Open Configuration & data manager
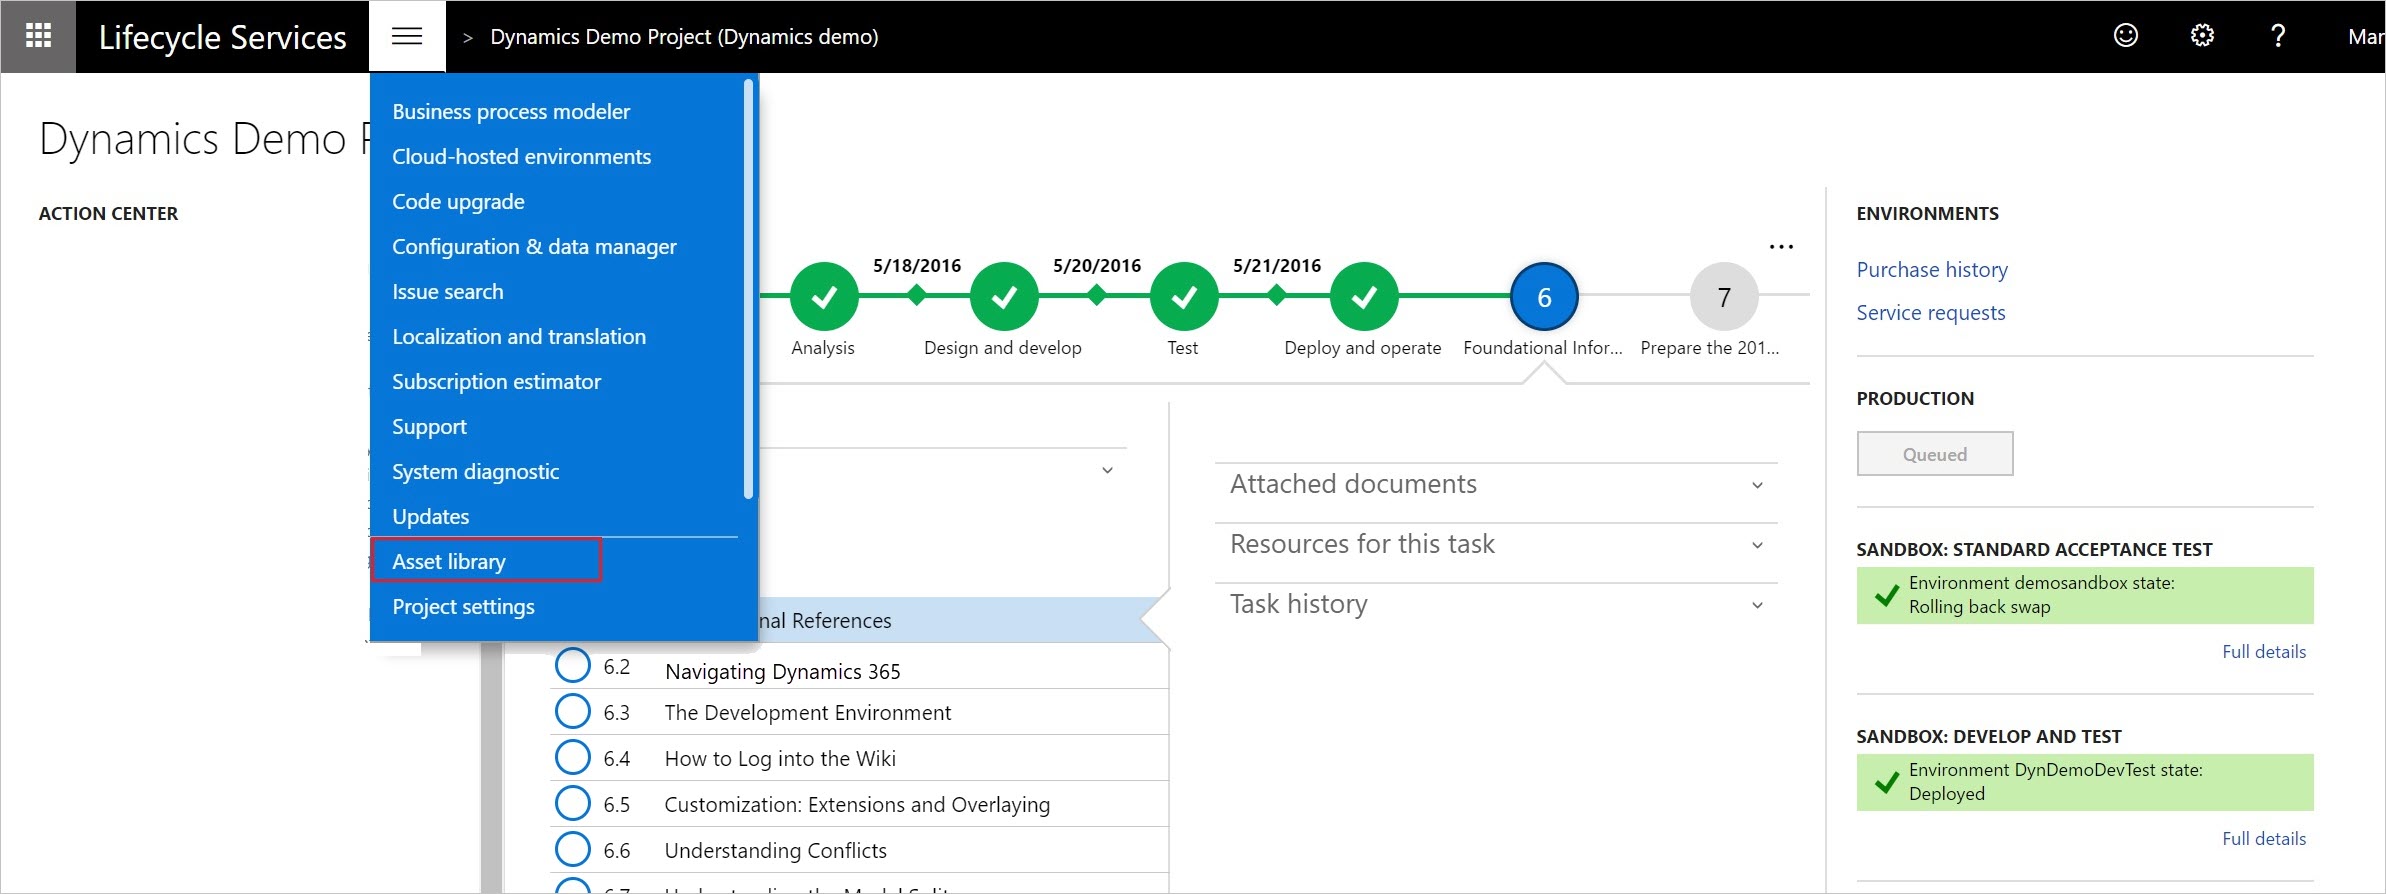 click(x=534, y=247)
